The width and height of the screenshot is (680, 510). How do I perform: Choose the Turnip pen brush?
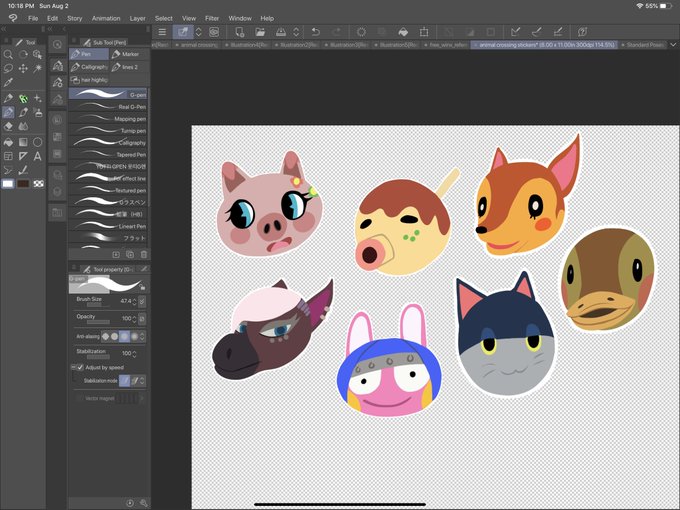(108, 130)
